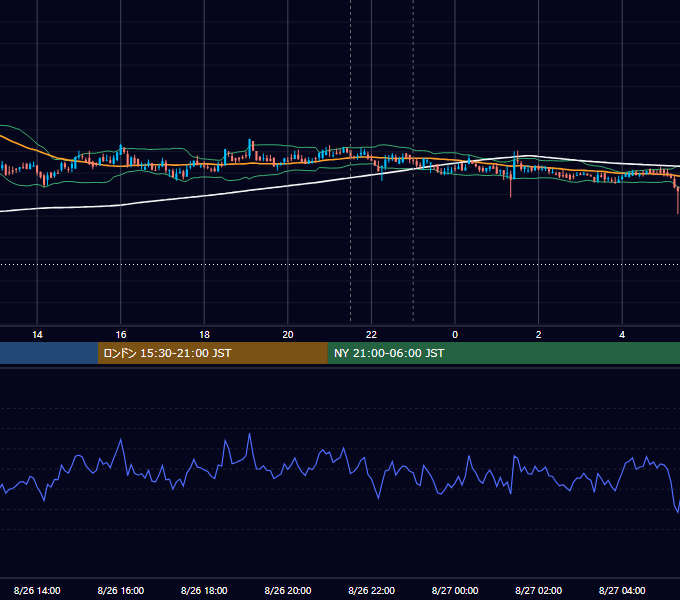The width and height of the screenshot is (680, 600).
Task: Click the London 15:30-21:00 JST session bar
Action: [x=212, y=353]
